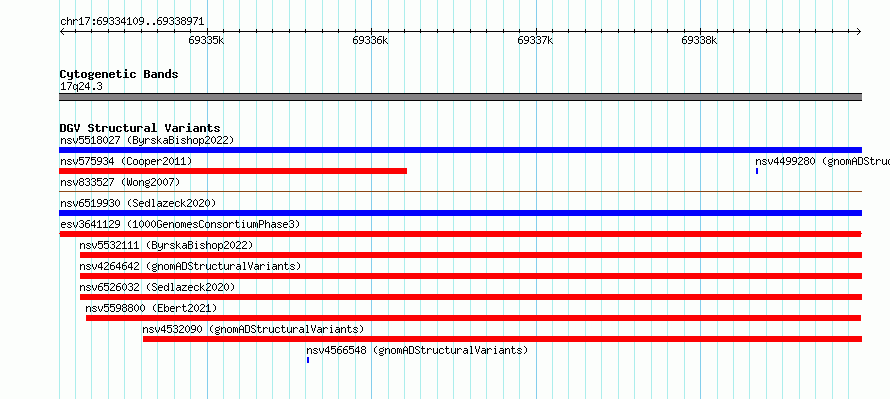Click the 17q24.3 band label

(x=81, y=87)
